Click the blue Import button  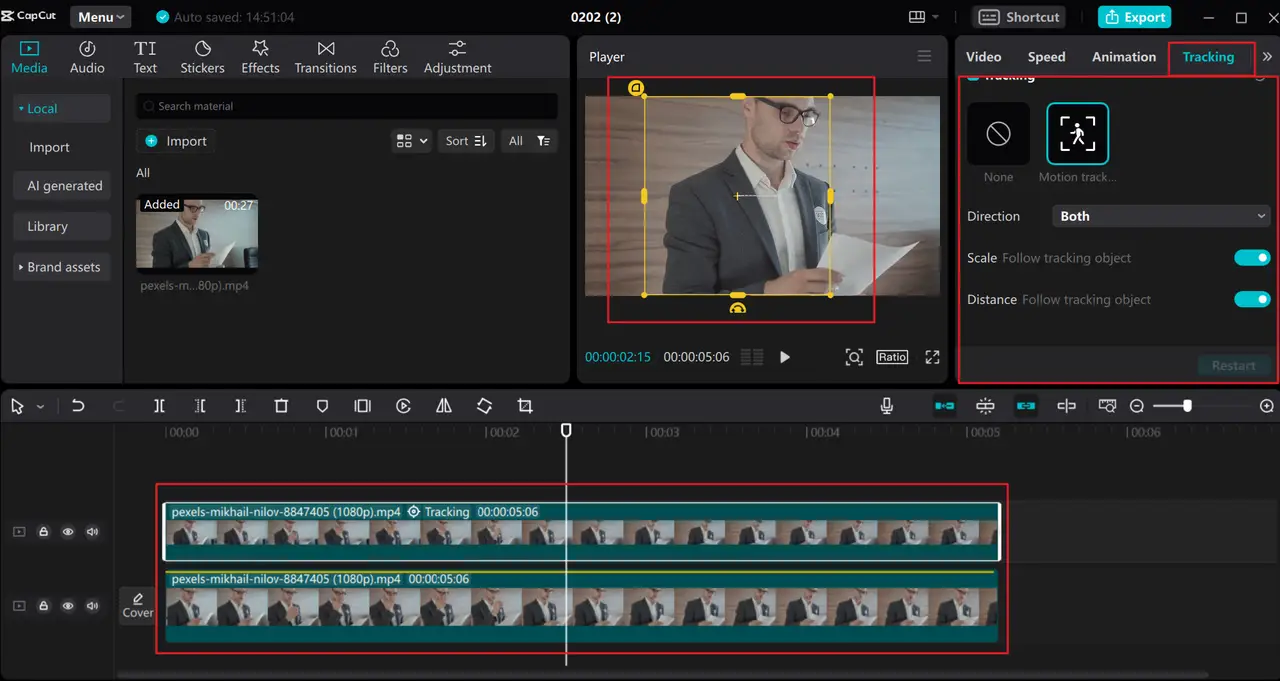point(176,141)
